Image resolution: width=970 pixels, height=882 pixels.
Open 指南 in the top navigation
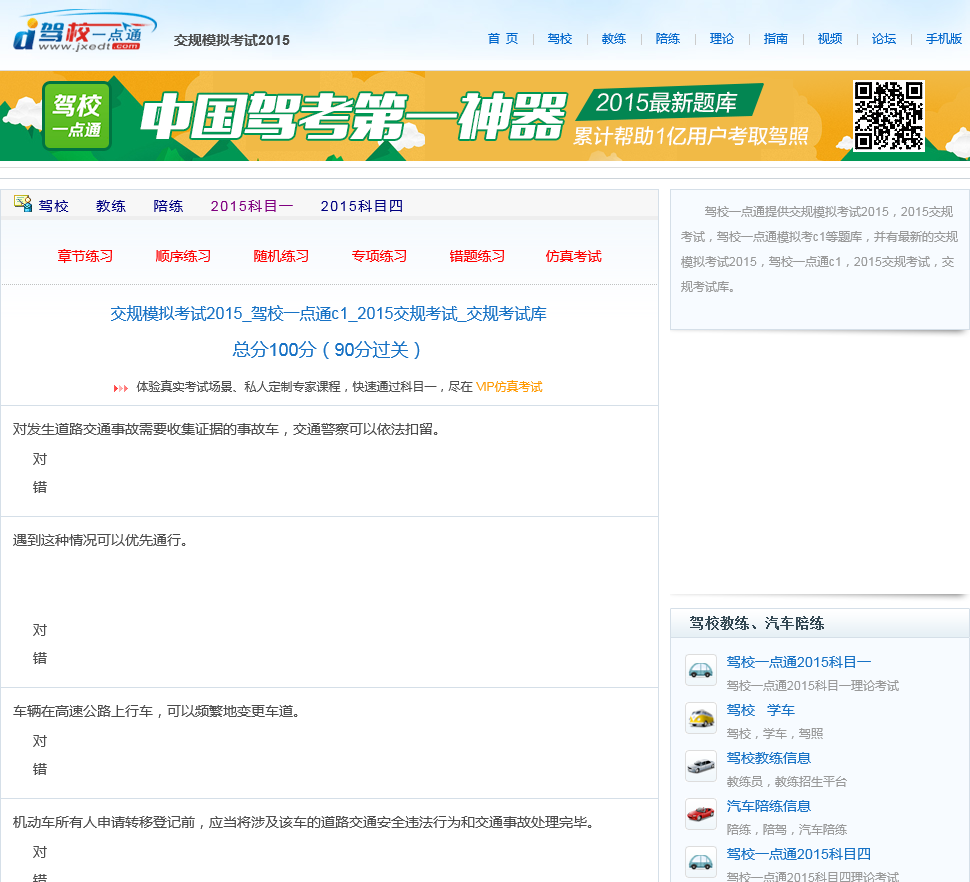pos(776,39)
